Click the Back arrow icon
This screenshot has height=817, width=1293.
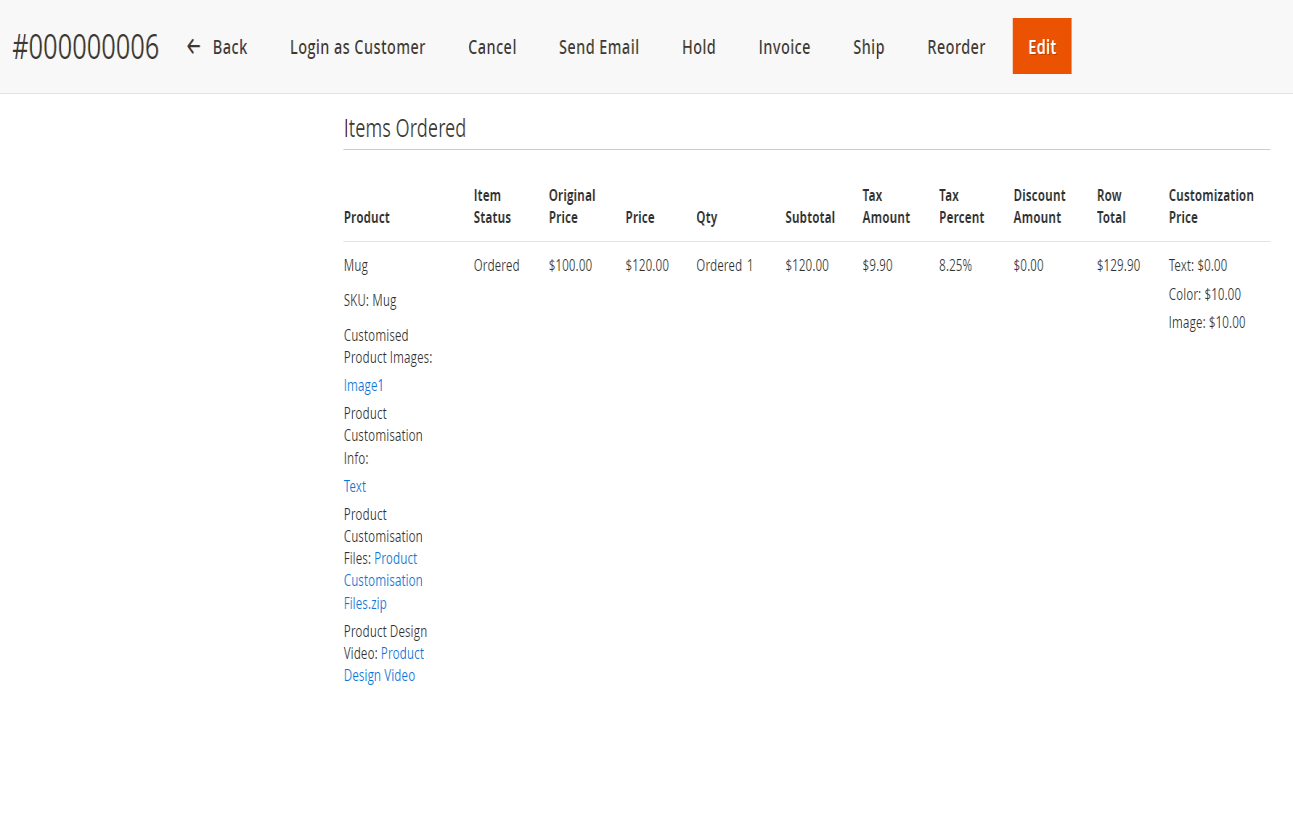(x=194, y=47)
